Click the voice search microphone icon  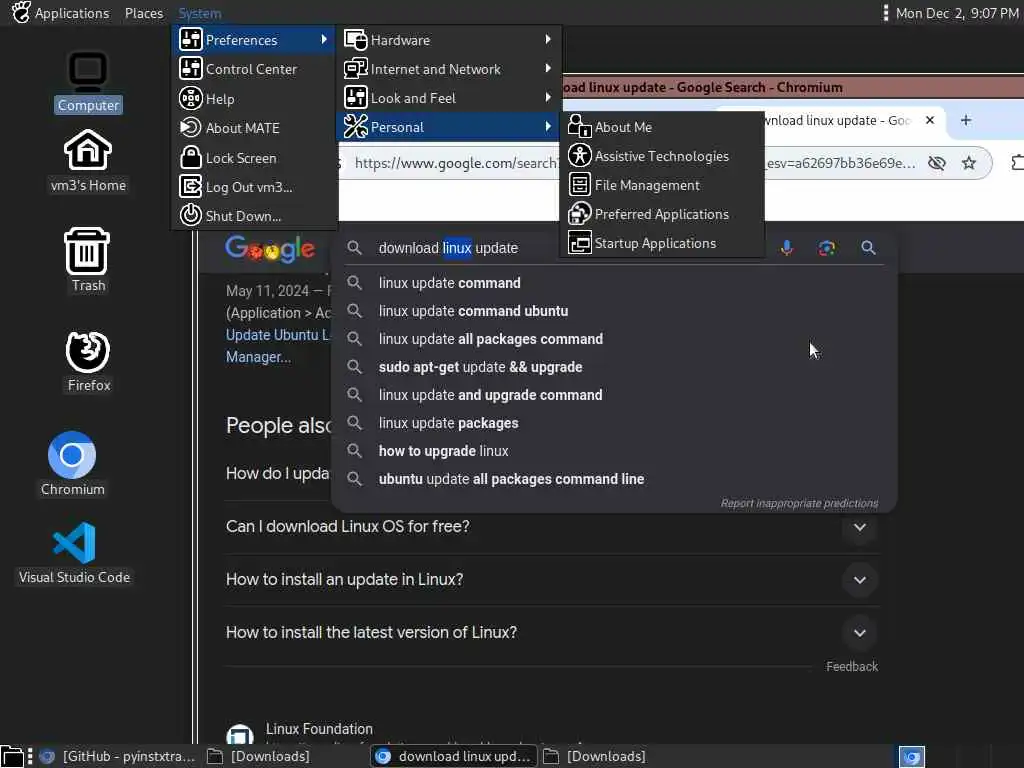787,248
